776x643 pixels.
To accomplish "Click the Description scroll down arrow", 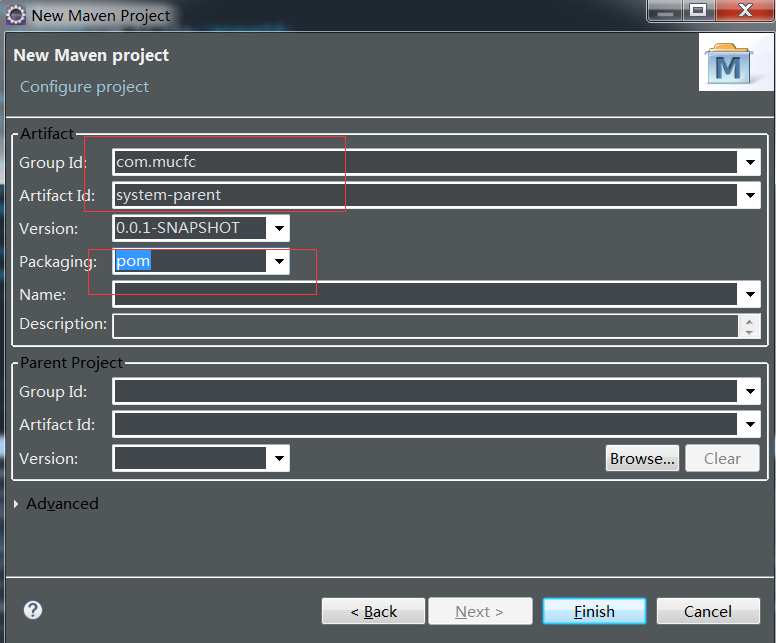I will (749, 332).
